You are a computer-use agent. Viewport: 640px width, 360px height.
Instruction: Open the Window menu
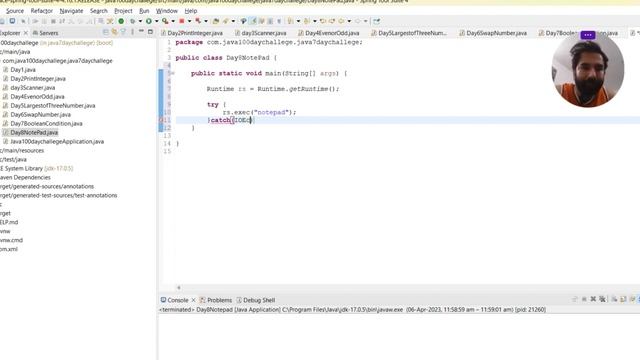tap(167, 11)
